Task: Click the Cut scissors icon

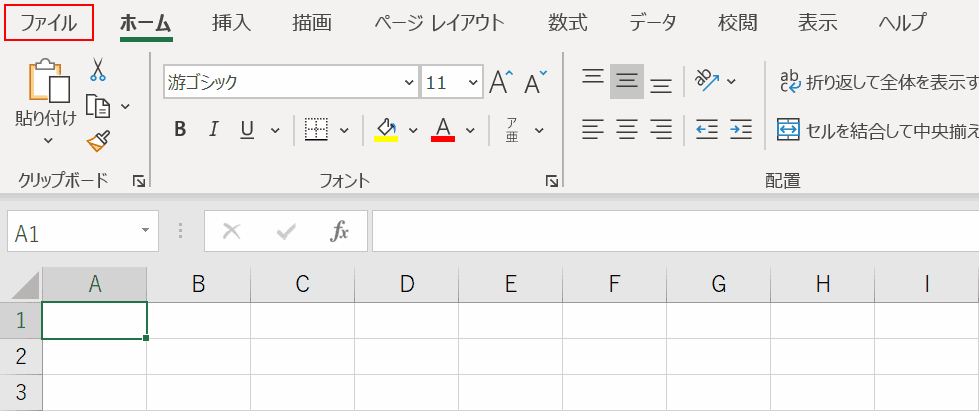Action: 98,69
